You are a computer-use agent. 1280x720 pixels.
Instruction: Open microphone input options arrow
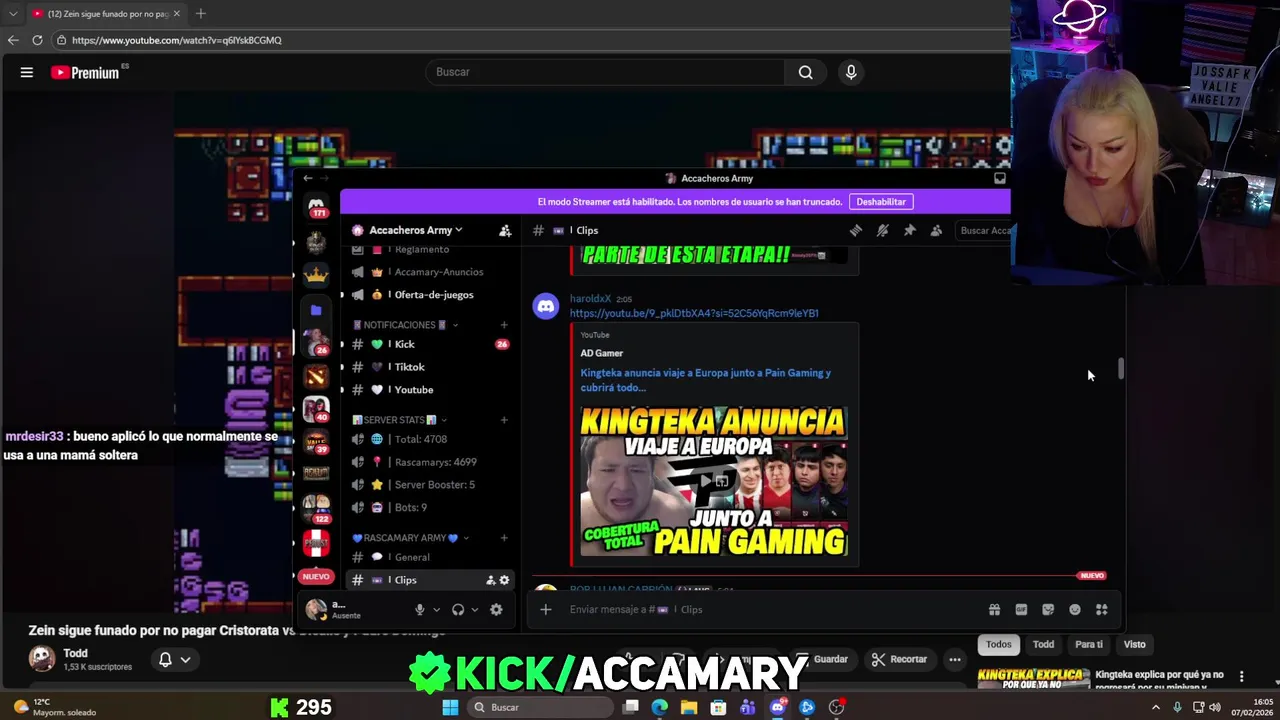[436, 610]
